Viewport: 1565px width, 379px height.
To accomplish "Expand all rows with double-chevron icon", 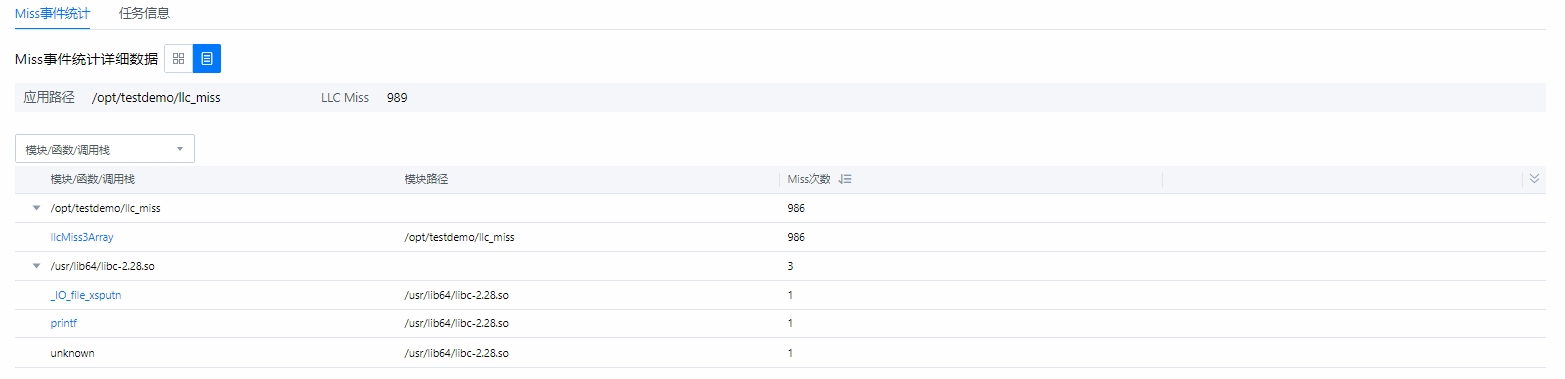I will (1534, 179).
